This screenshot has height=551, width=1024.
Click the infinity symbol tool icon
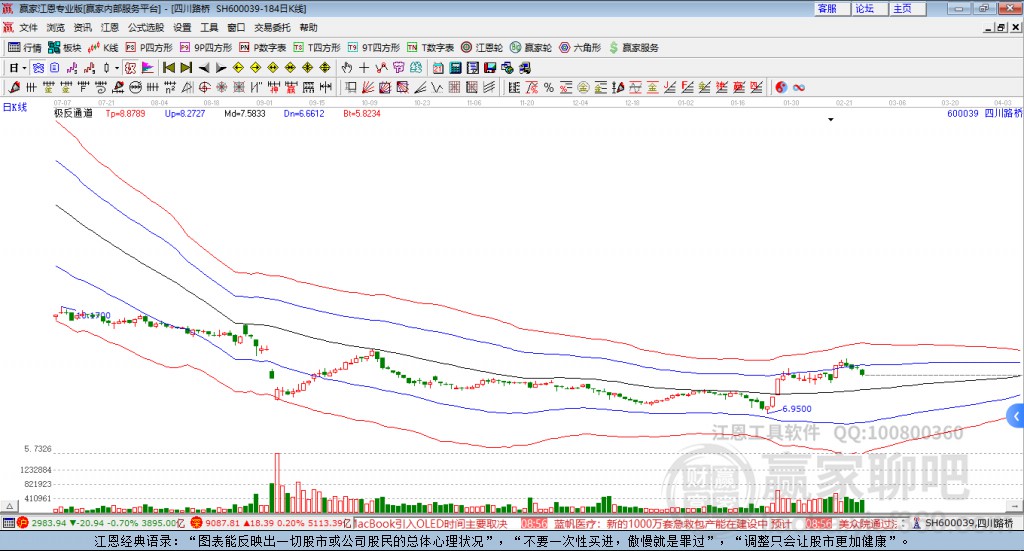pyautogui.click(x=799, y=87)
